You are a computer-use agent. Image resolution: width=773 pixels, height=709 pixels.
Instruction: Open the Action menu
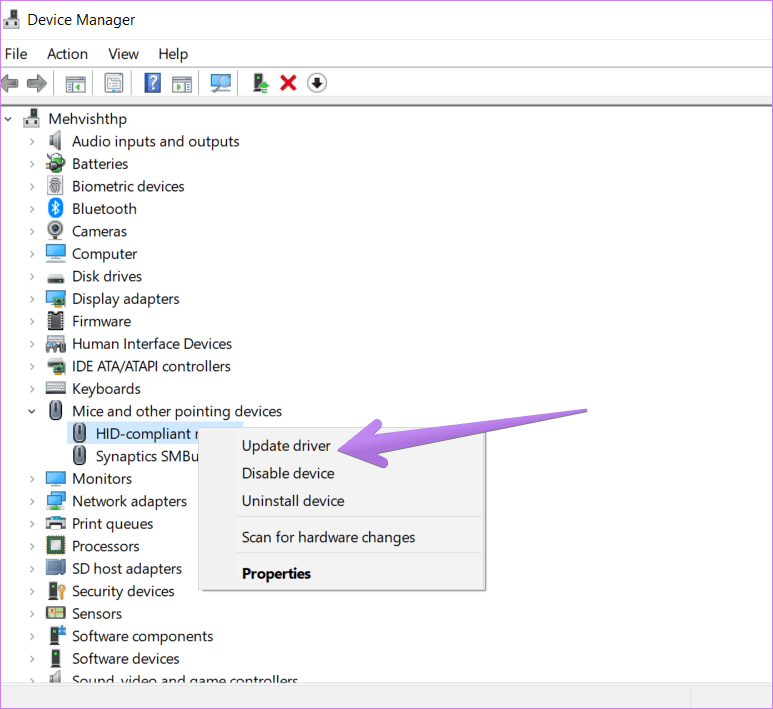click(x=68, y=54)
